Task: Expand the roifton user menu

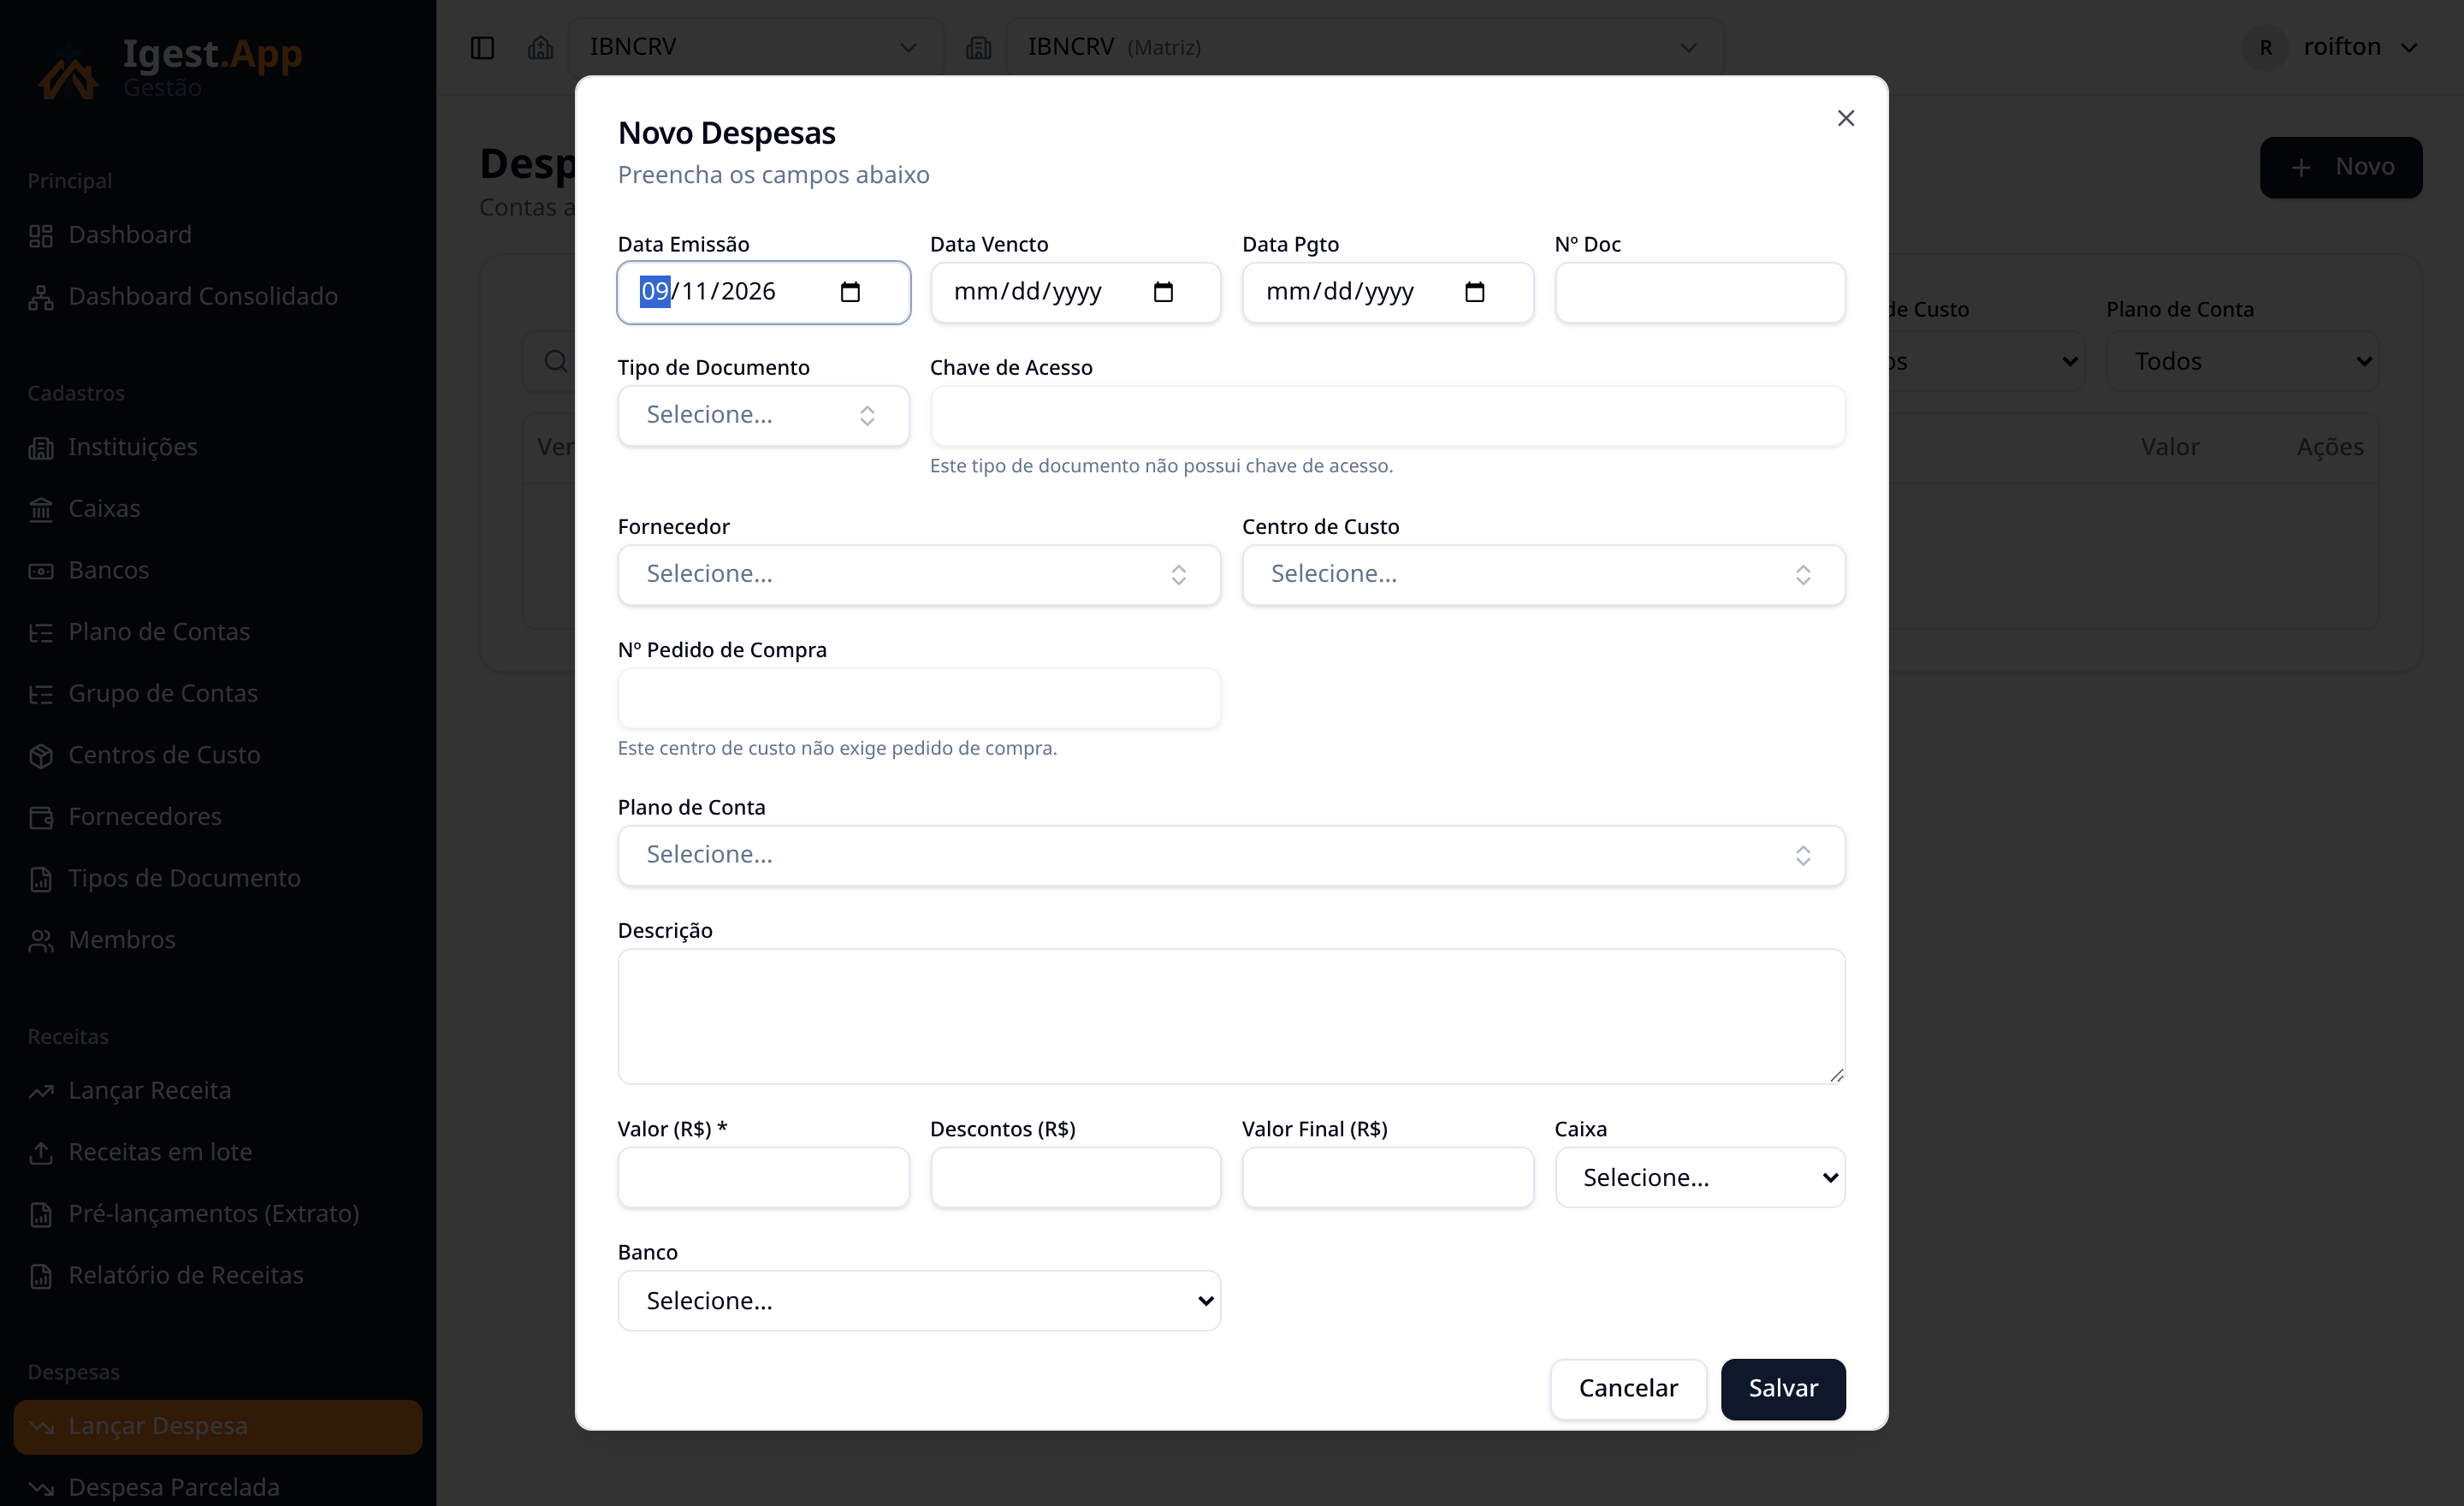Action: [2332, 47]
